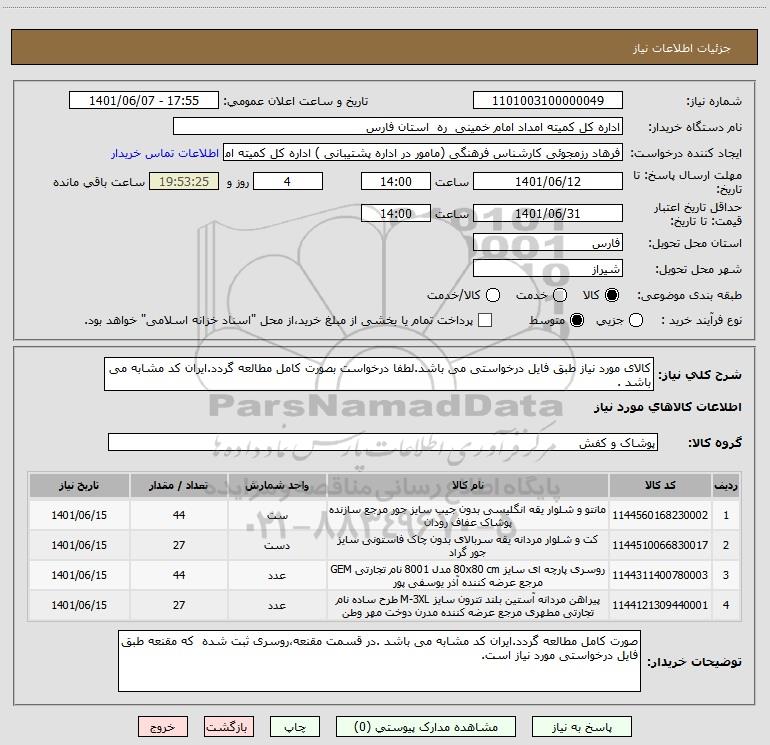Click the چاپ print button
Screen dimensions: 770x745
[x=295, y=727]
